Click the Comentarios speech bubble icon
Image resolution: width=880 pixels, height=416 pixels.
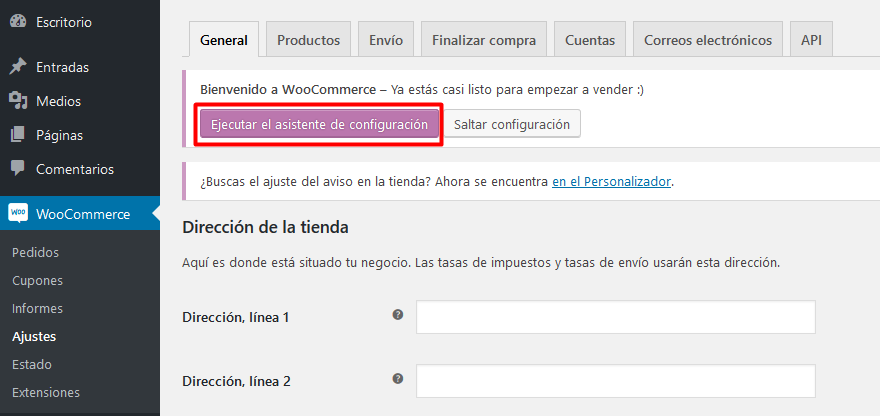pyautogui.click(x=18, y=168)
